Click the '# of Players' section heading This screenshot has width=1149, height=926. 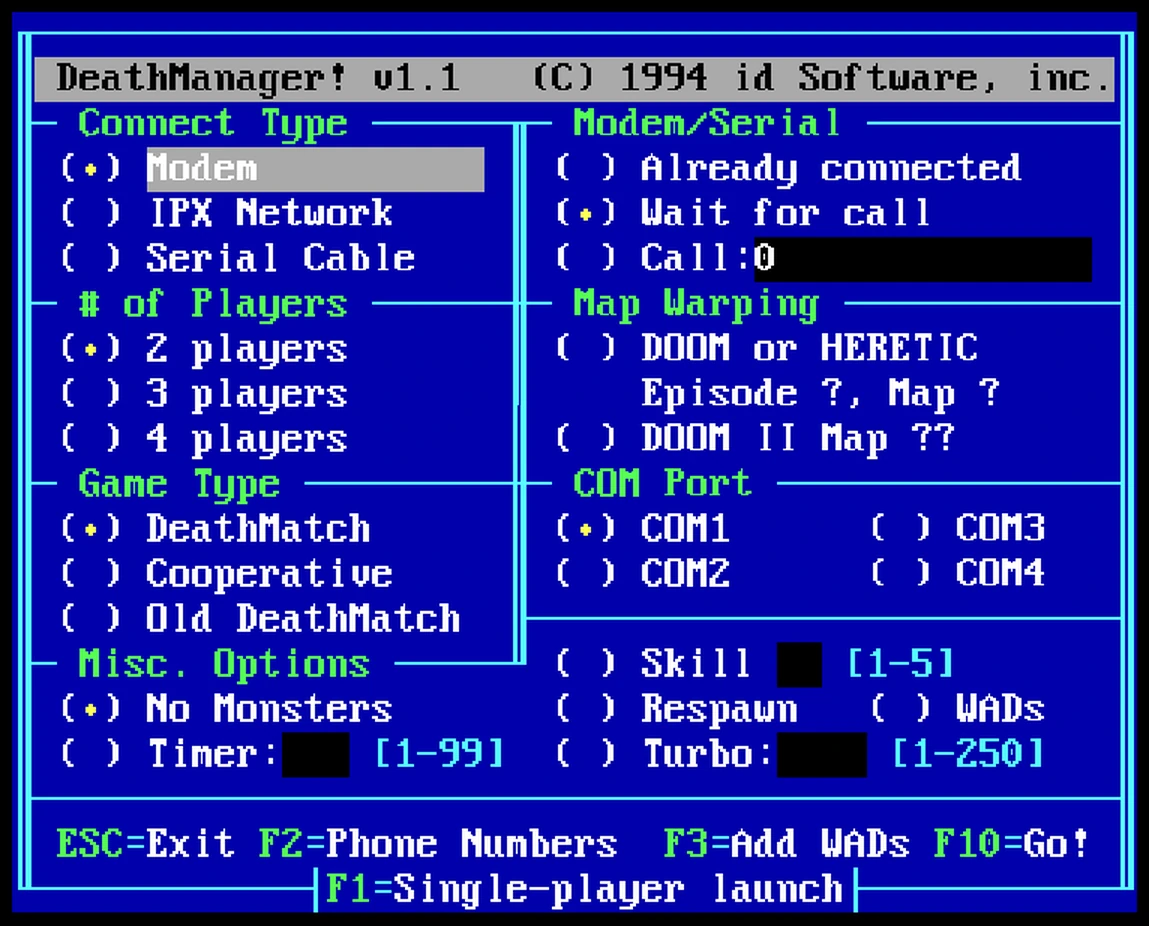click(x=213, y=304)
